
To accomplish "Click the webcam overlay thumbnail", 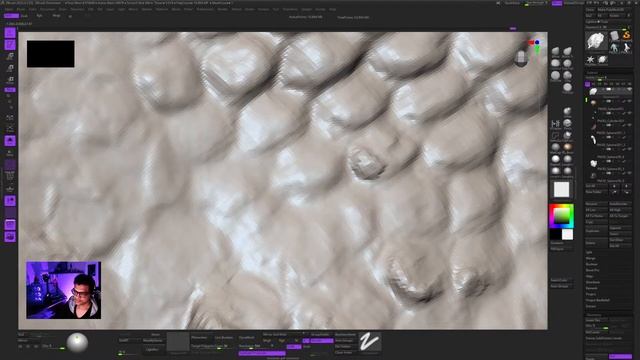I will pyautogui.click(x=63, y=290).
